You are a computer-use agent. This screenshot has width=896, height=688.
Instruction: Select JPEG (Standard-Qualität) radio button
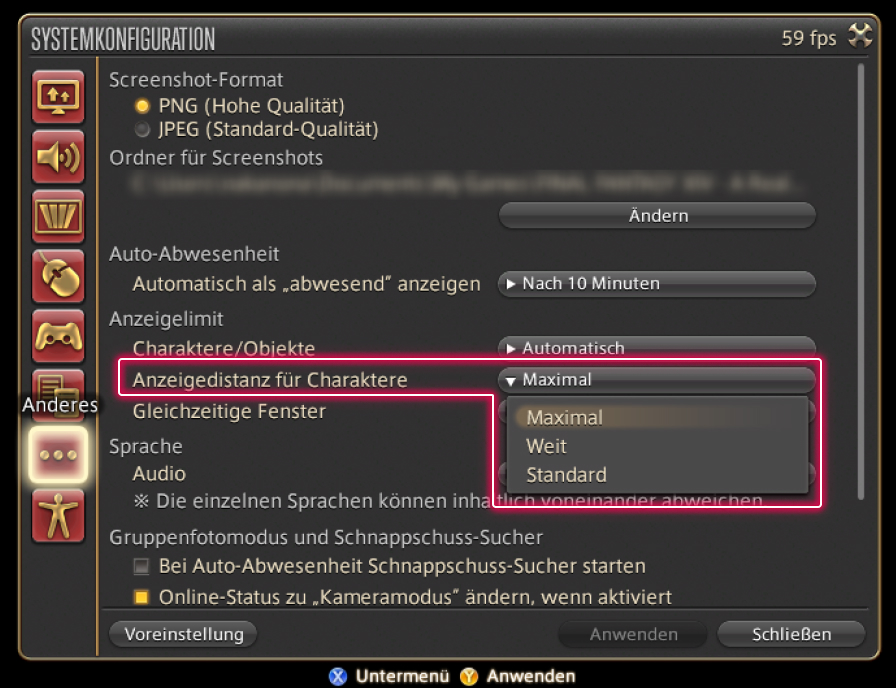pyautogui.click(x=142, y=129)
